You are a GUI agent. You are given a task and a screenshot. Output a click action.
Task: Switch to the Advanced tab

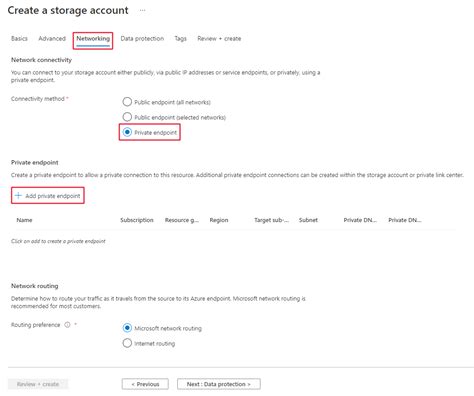(x=52, y=39)
